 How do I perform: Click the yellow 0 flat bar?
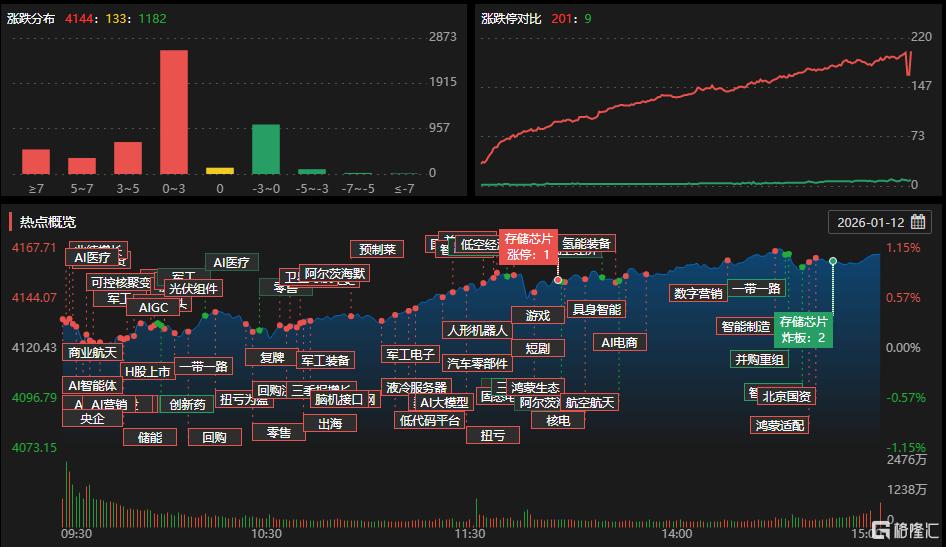pyautogui.click(x=220, y=171)
